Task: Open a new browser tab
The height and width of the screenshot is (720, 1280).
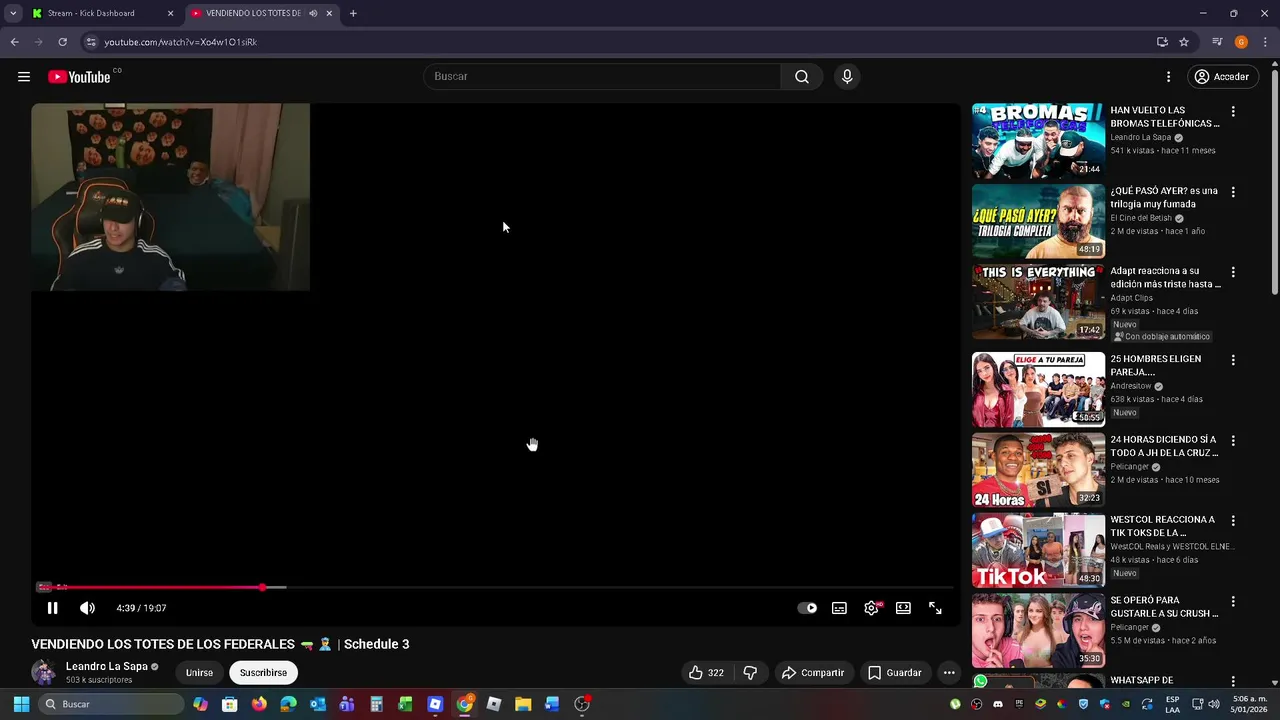Action: [353, 13]
